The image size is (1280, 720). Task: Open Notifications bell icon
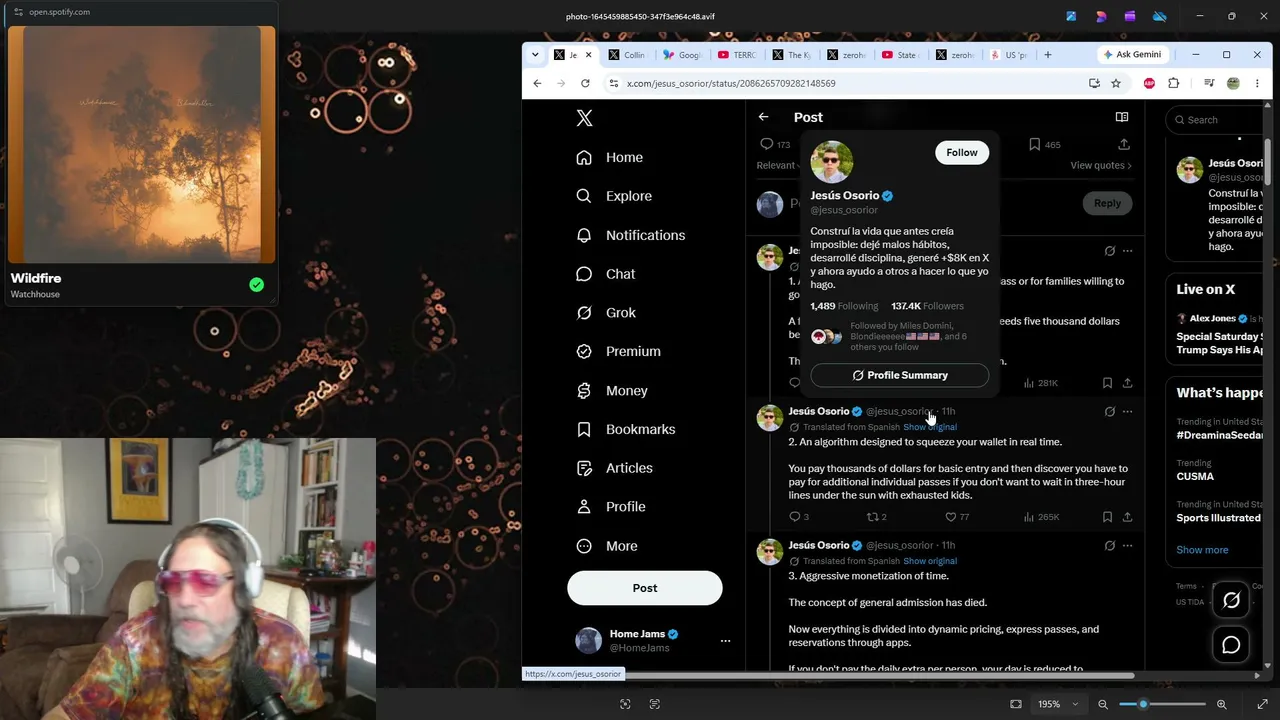tap(584, 235)
